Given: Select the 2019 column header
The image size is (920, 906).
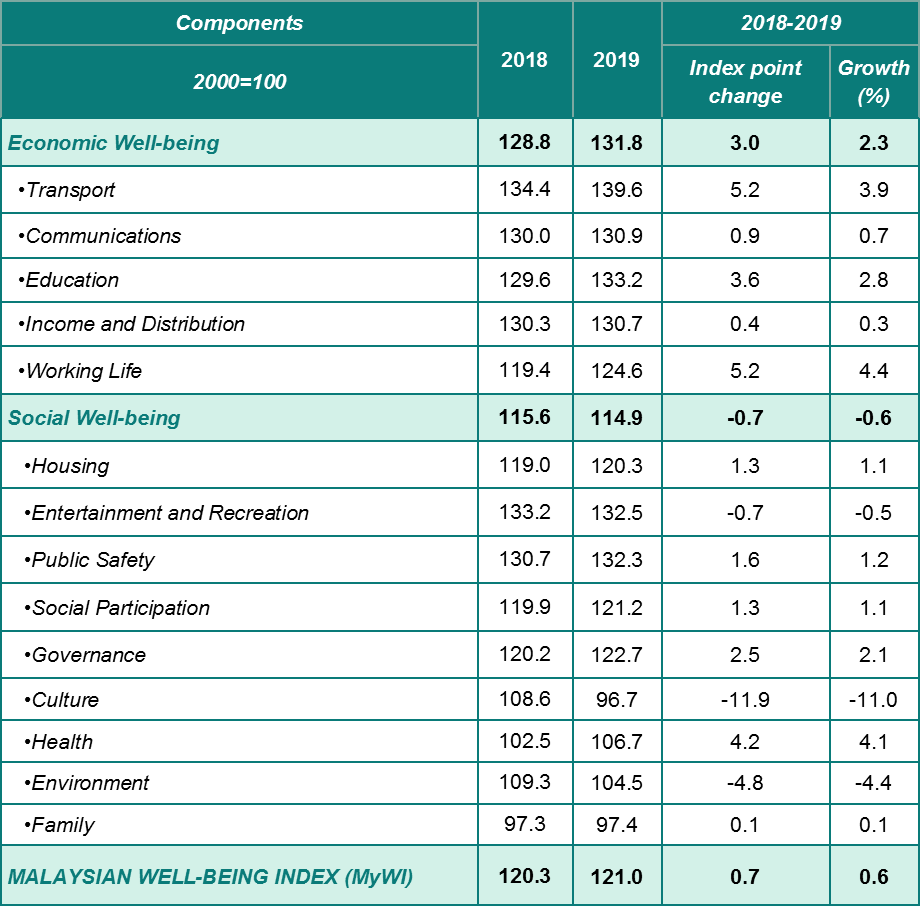Looking at the screenshot, I should coord(616,60).
